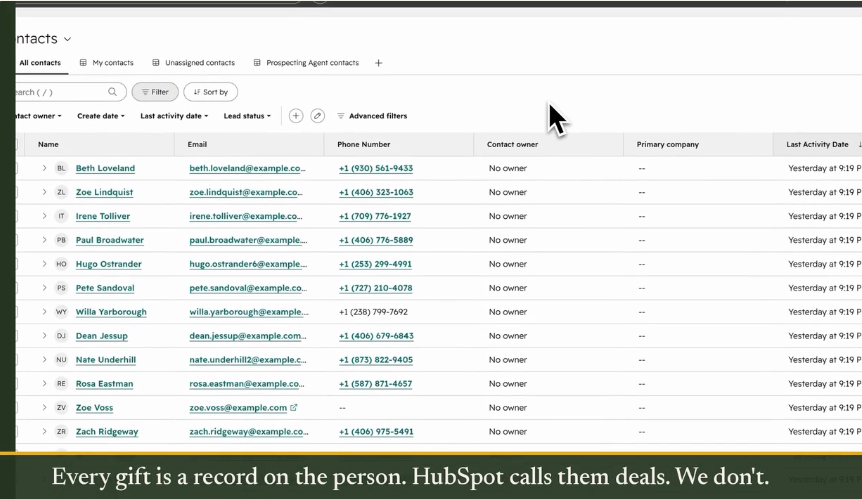Switch to All contacts tab

[x=40, y=63]
